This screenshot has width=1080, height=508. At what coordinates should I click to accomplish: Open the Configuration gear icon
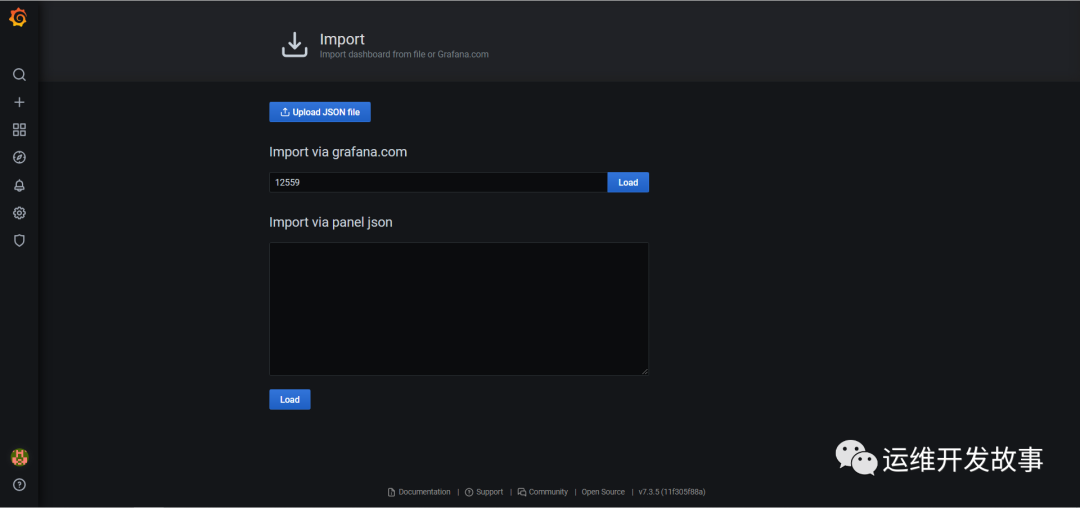pos(19,213)
